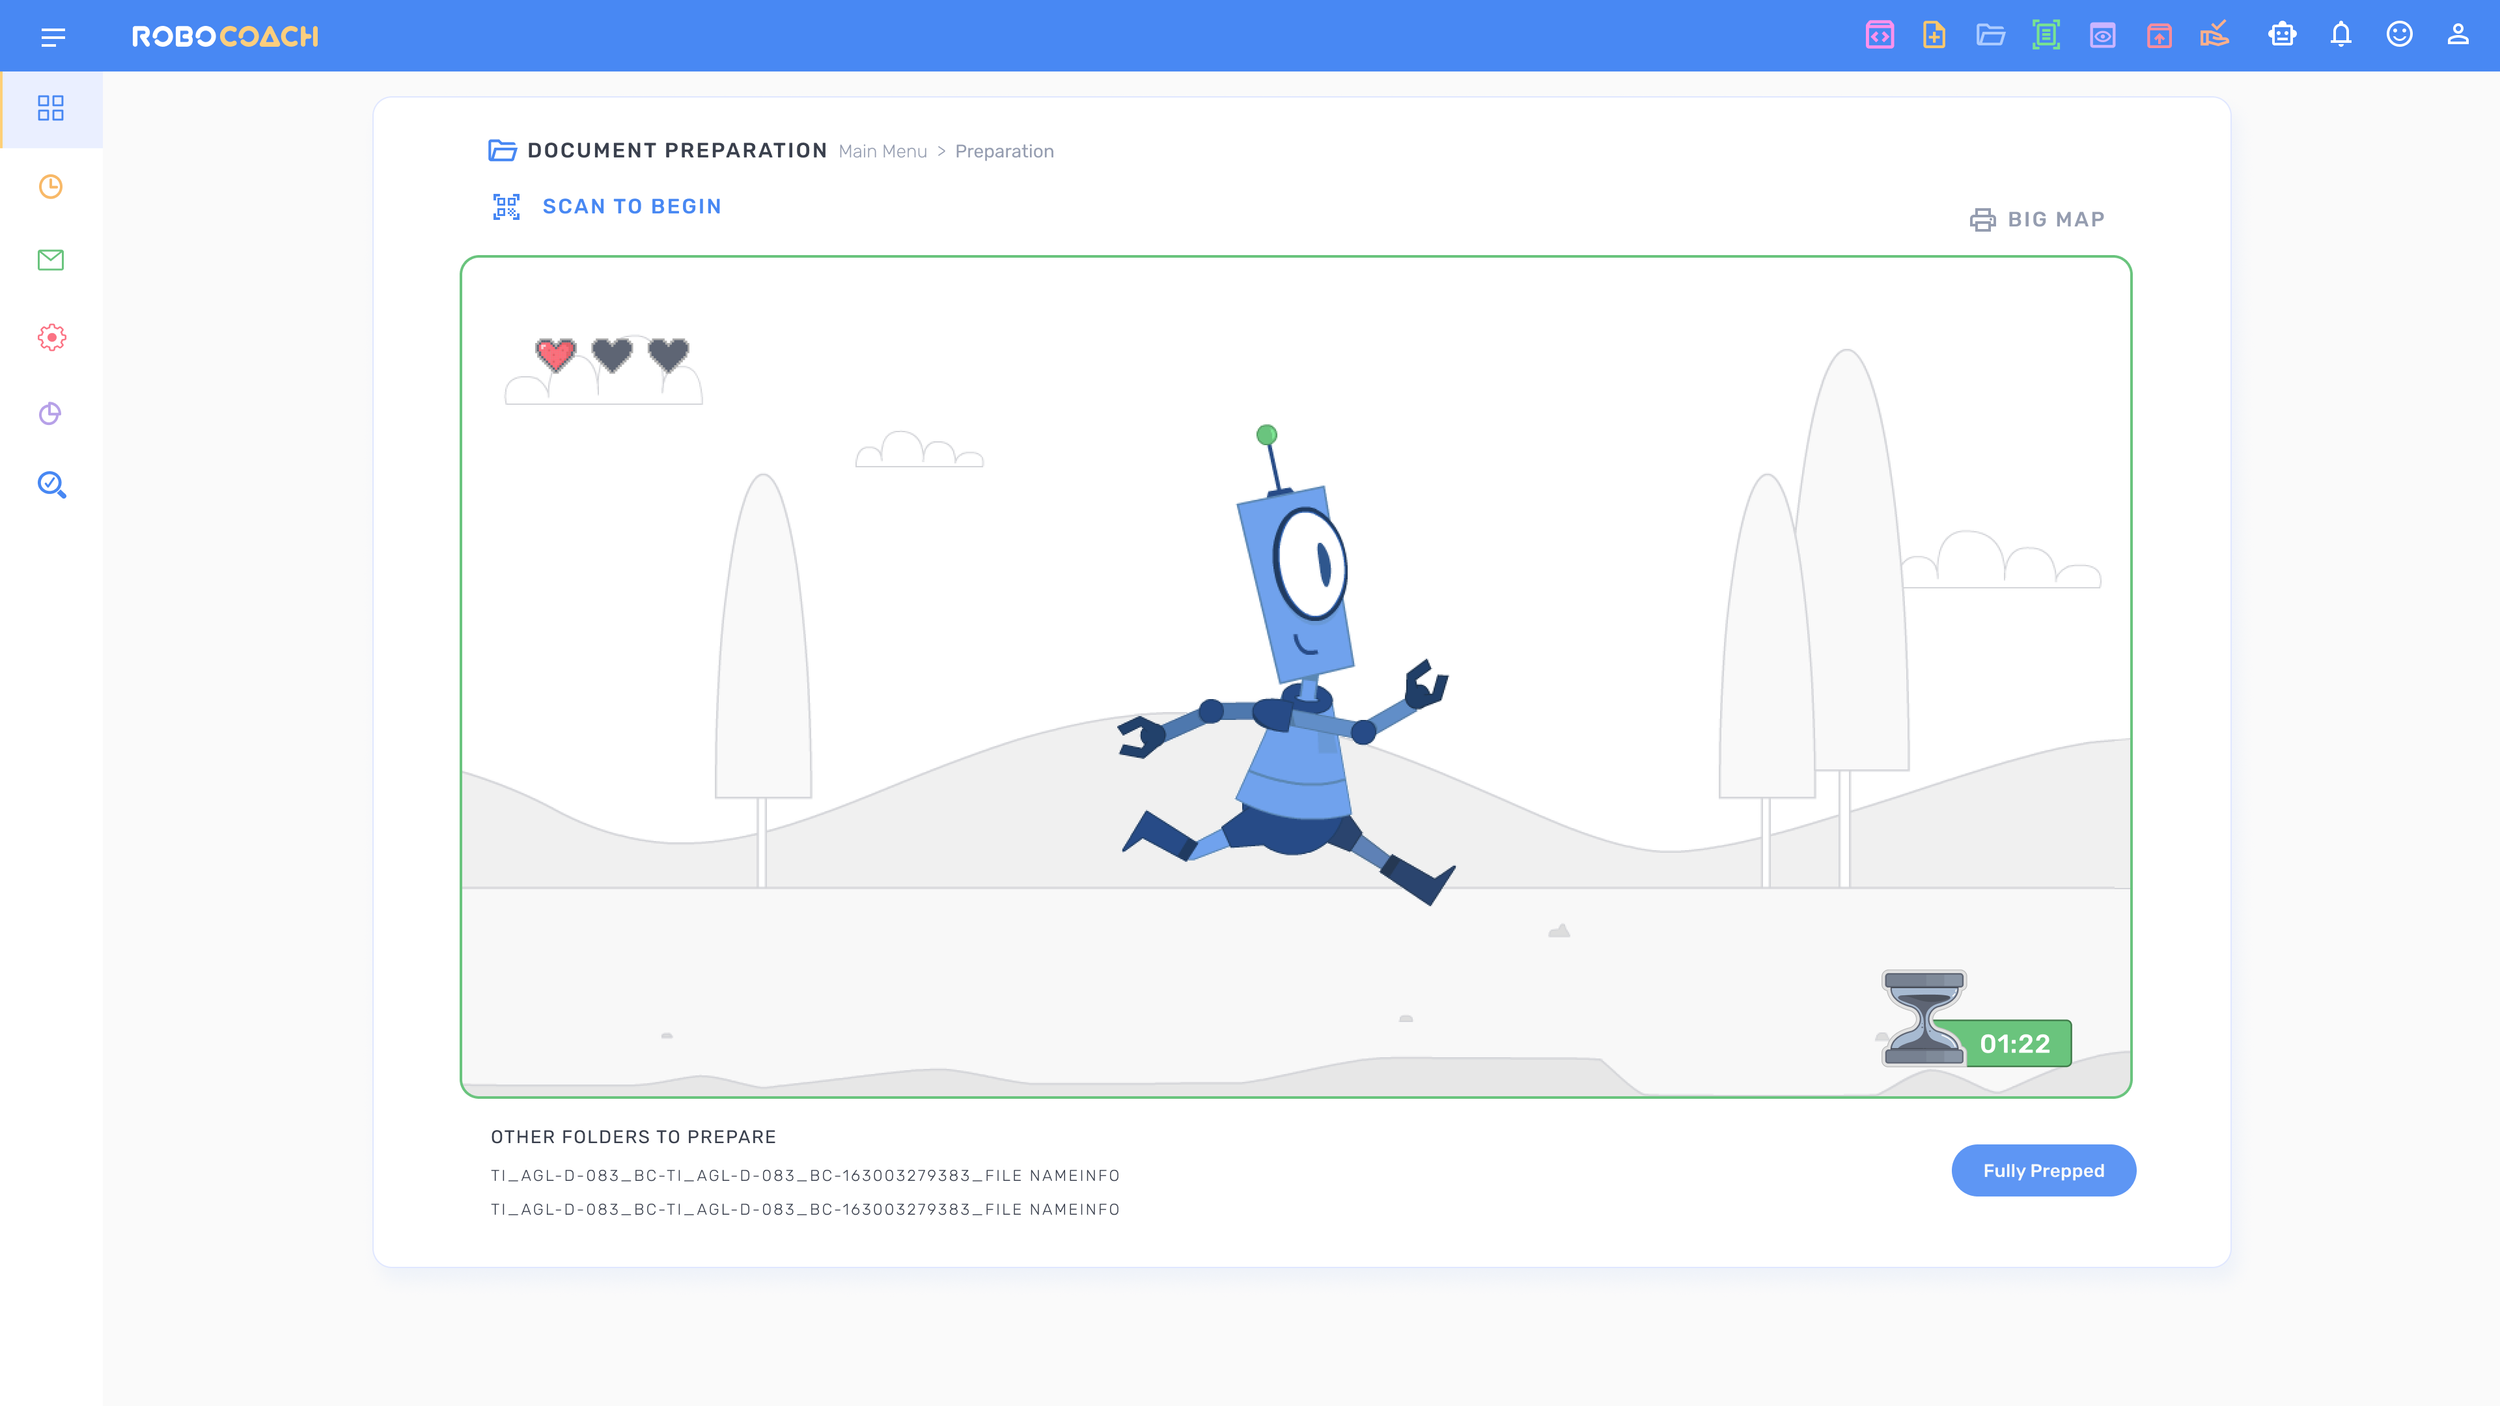Click the Fully Prepped button
Viewport: 2500px width, 1406px height.
click(x=2043, y=1170)
